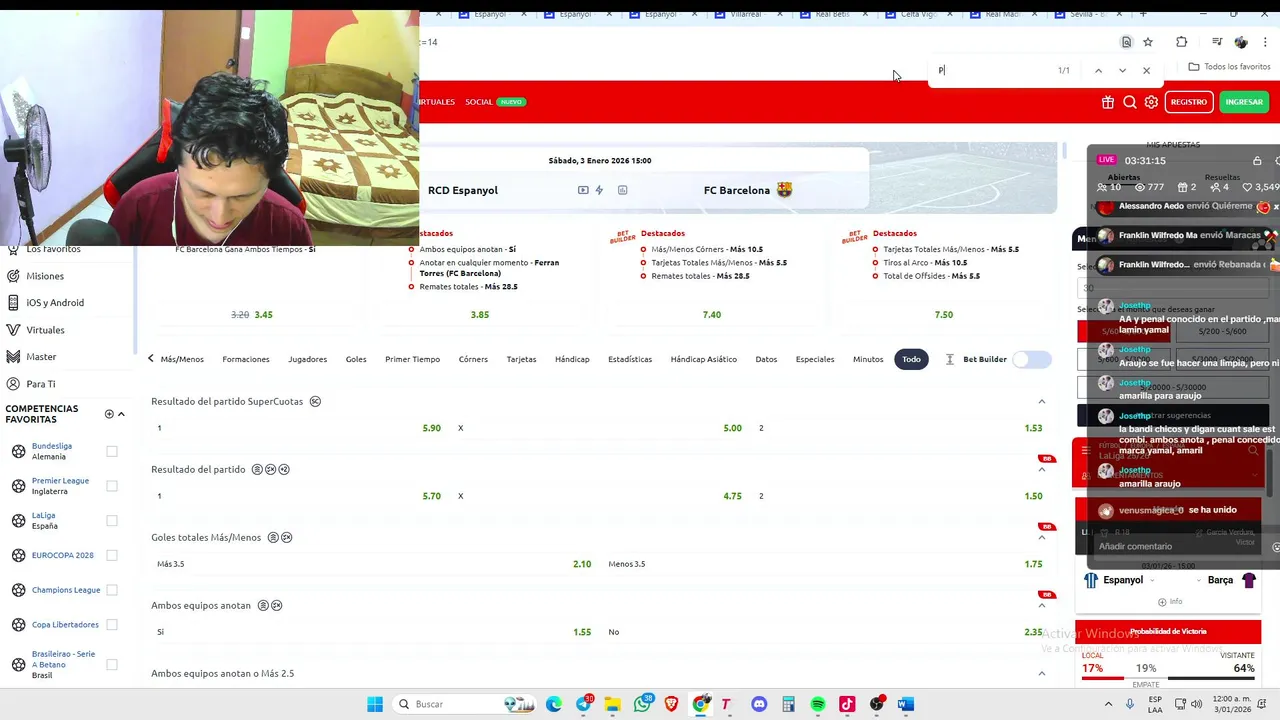Select the Todo market tab
Image resolution: width=1280 pixels, height=720 pixels.
click(911, 359)
